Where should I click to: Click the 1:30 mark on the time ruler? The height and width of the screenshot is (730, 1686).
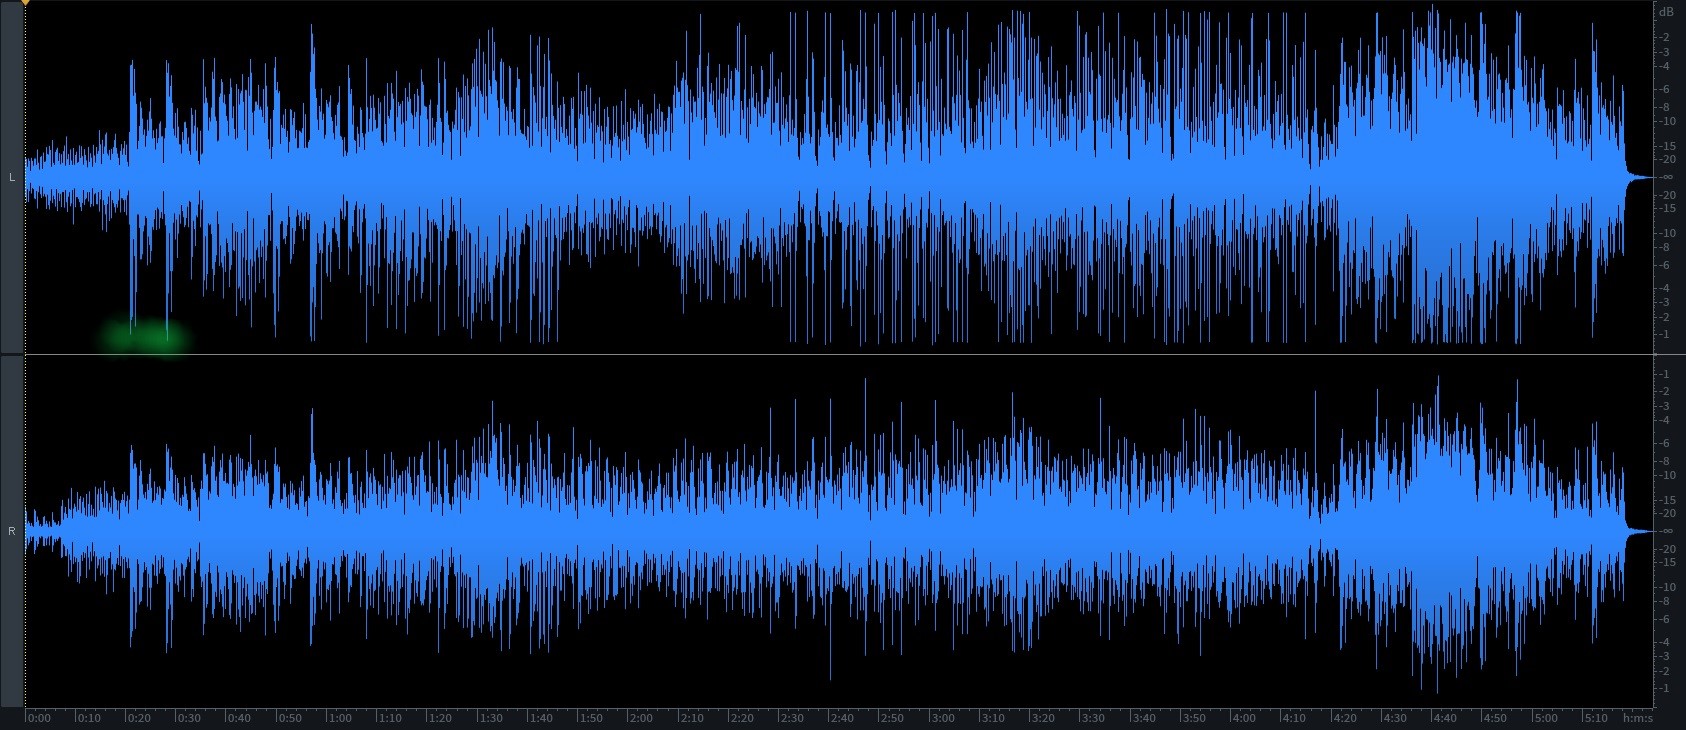(491, 718)
